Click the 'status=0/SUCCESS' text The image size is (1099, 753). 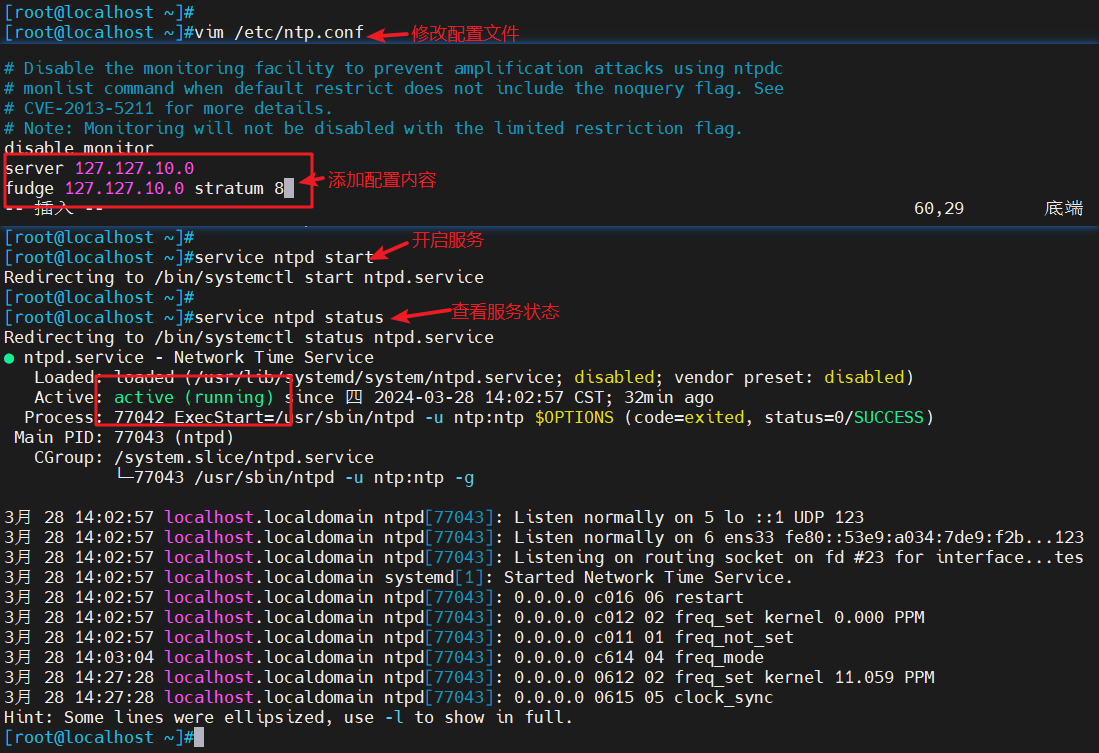pos(844,417)
